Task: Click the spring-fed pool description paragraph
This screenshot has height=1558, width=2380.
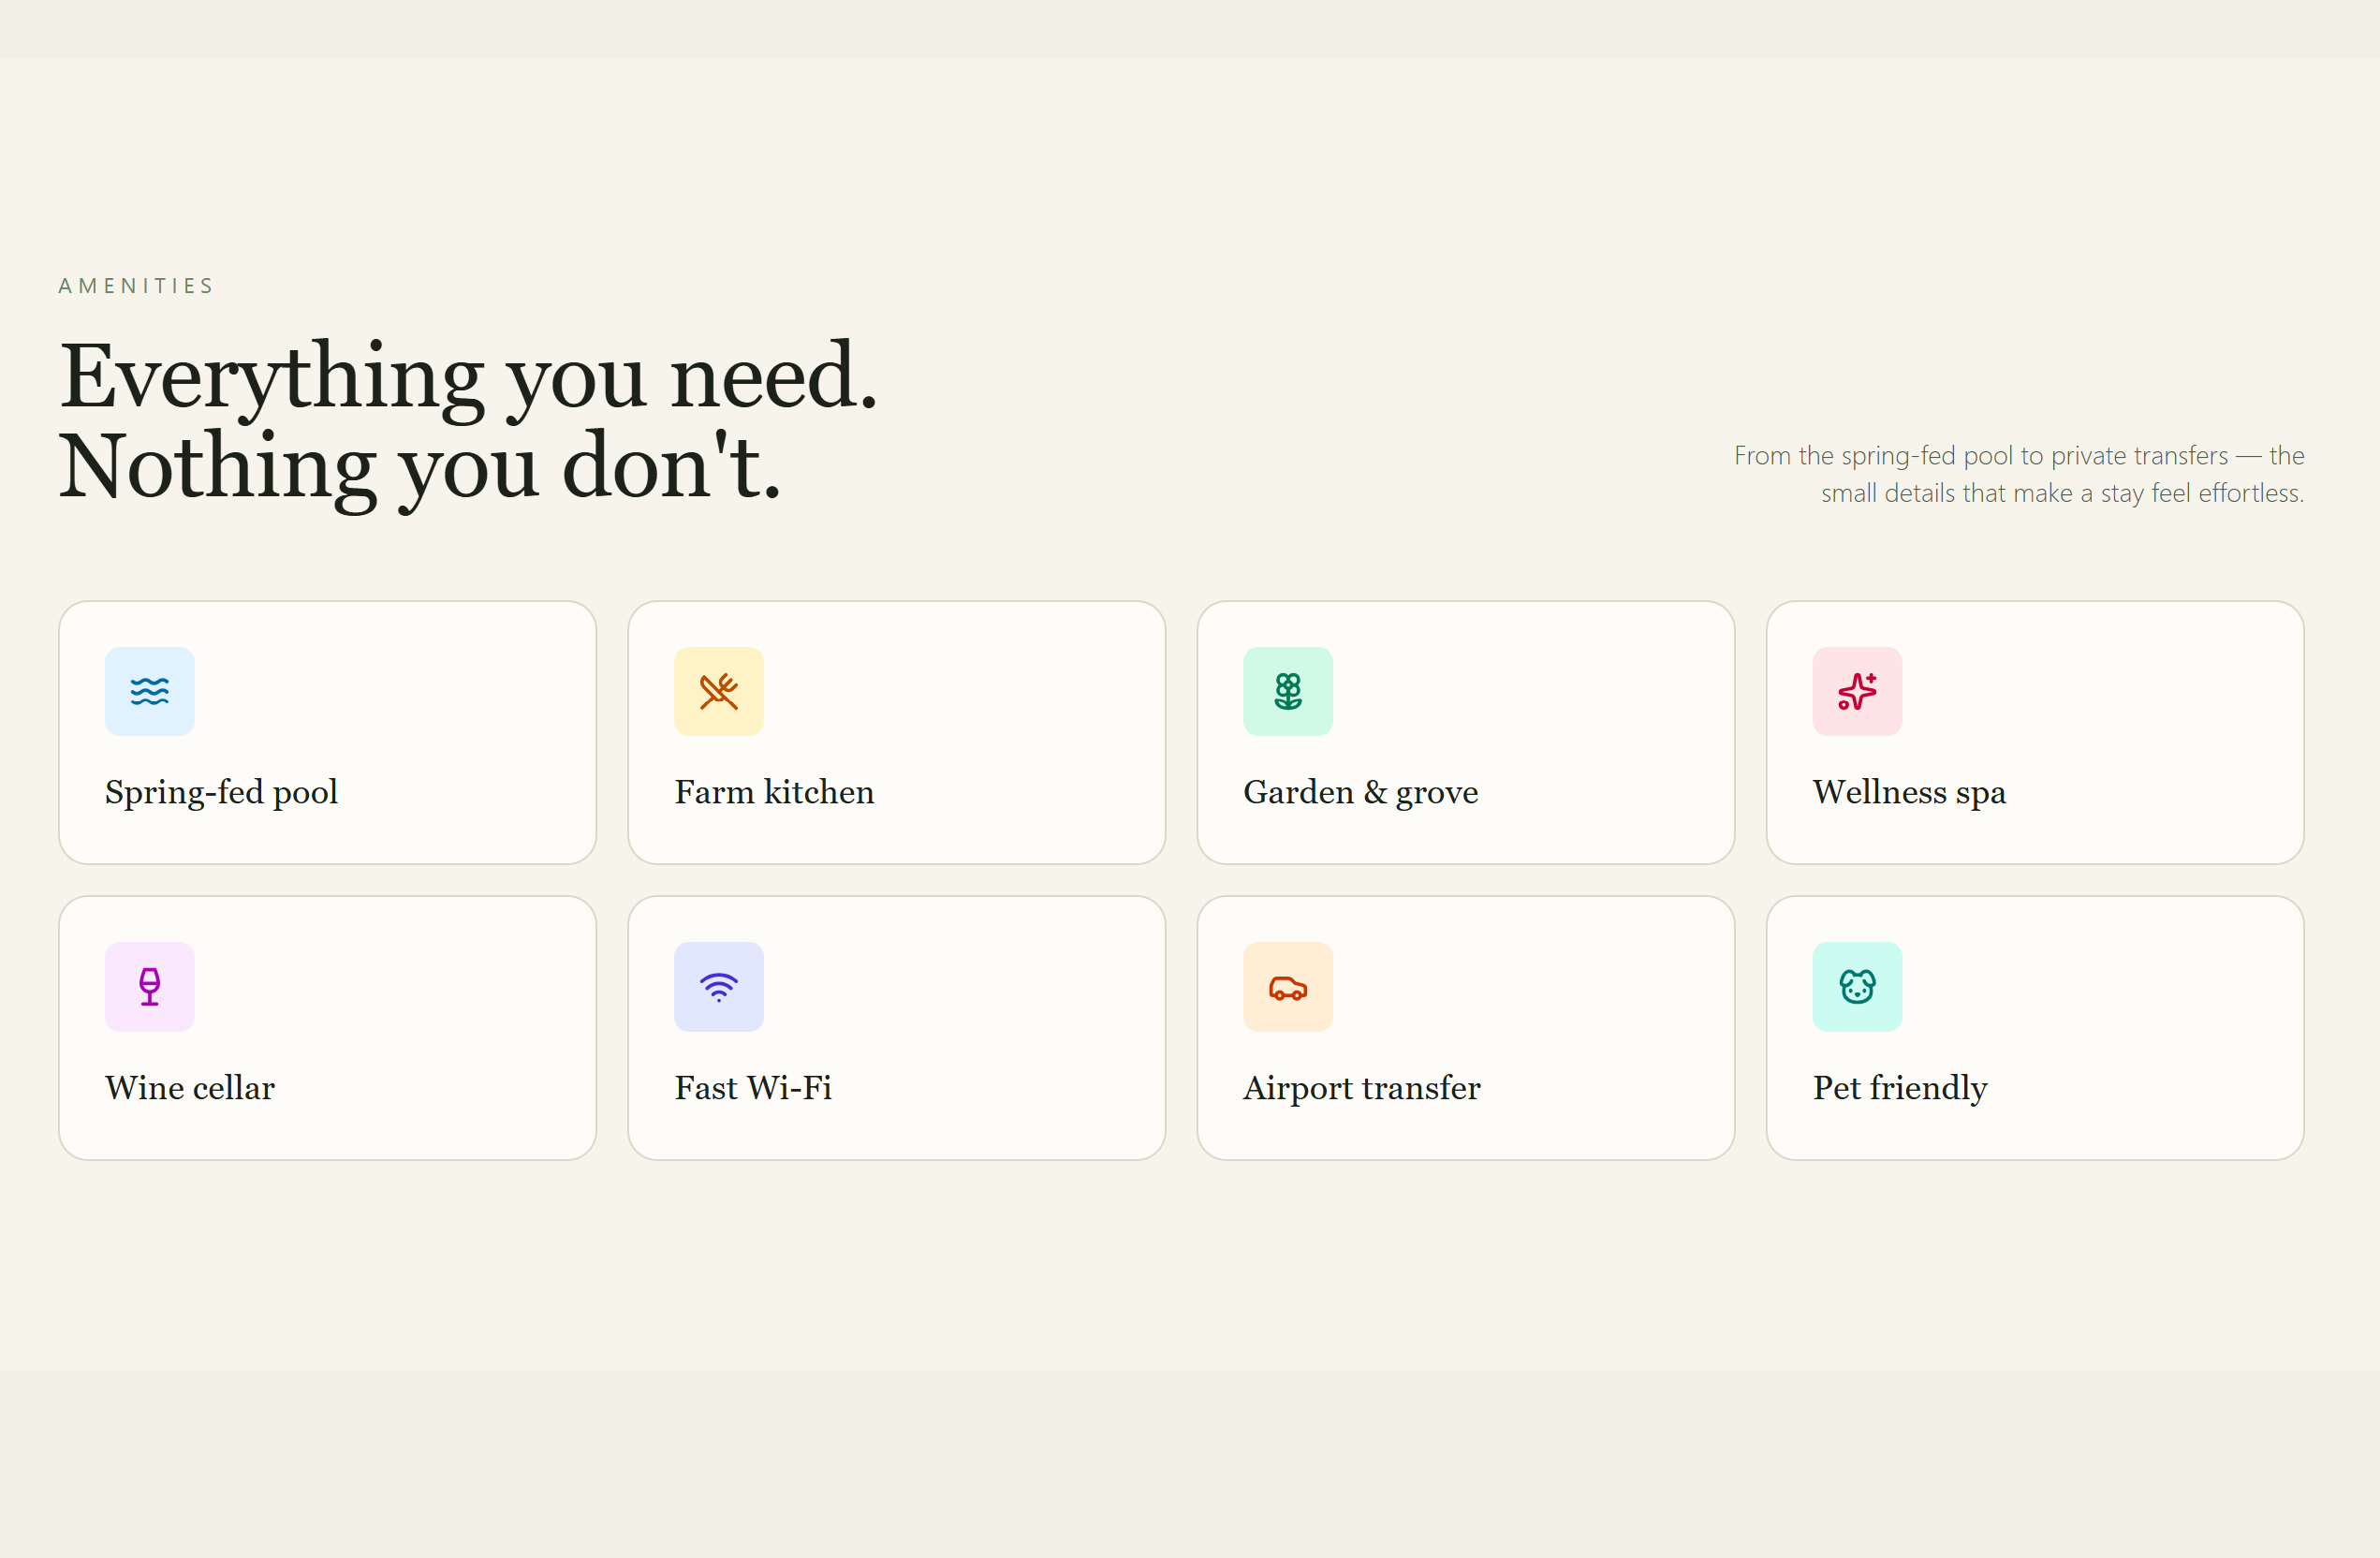Action: [2018, 474]
